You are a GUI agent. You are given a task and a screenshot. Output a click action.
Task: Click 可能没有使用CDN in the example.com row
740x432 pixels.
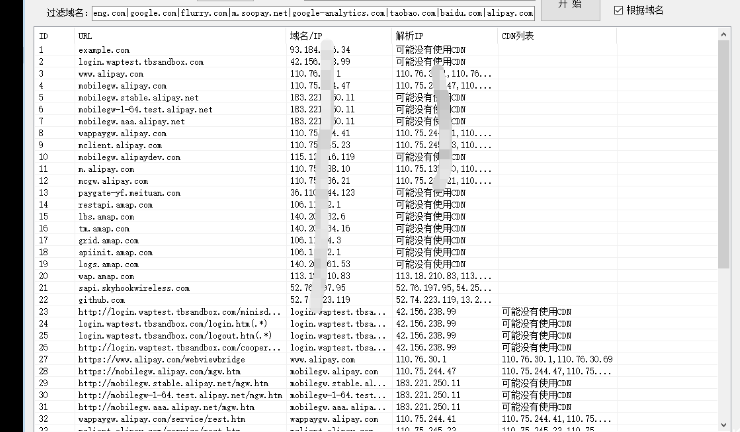[x=430, y=50]
